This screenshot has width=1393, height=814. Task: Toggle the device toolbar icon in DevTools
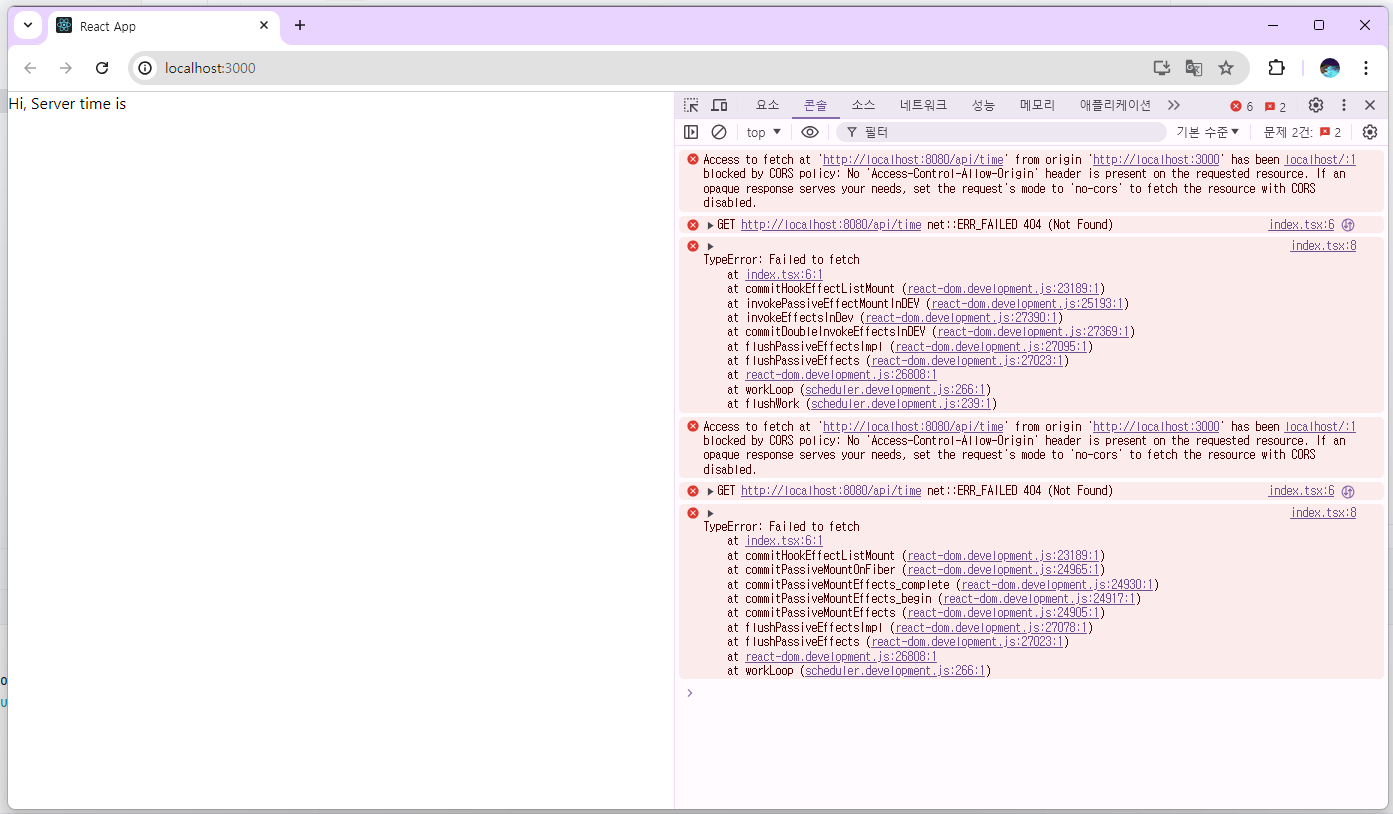point(719,105)
